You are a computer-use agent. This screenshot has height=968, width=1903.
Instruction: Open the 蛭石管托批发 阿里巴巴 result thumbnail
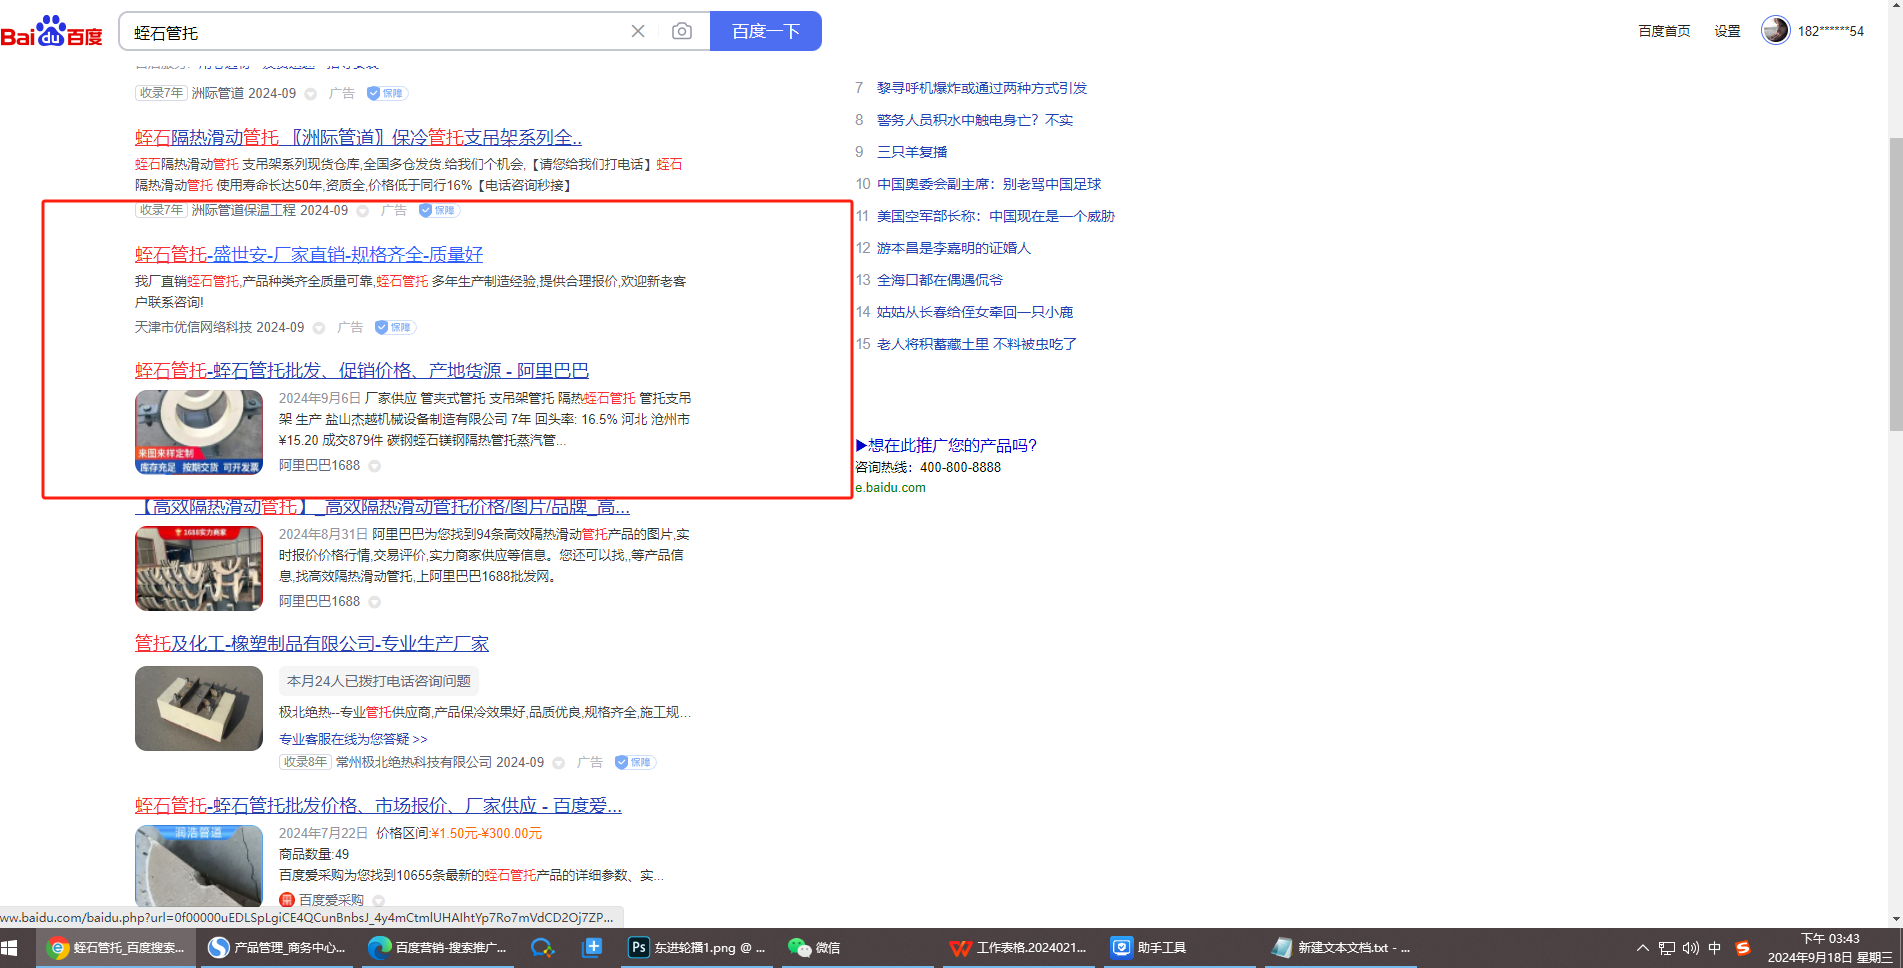point(199,432)
